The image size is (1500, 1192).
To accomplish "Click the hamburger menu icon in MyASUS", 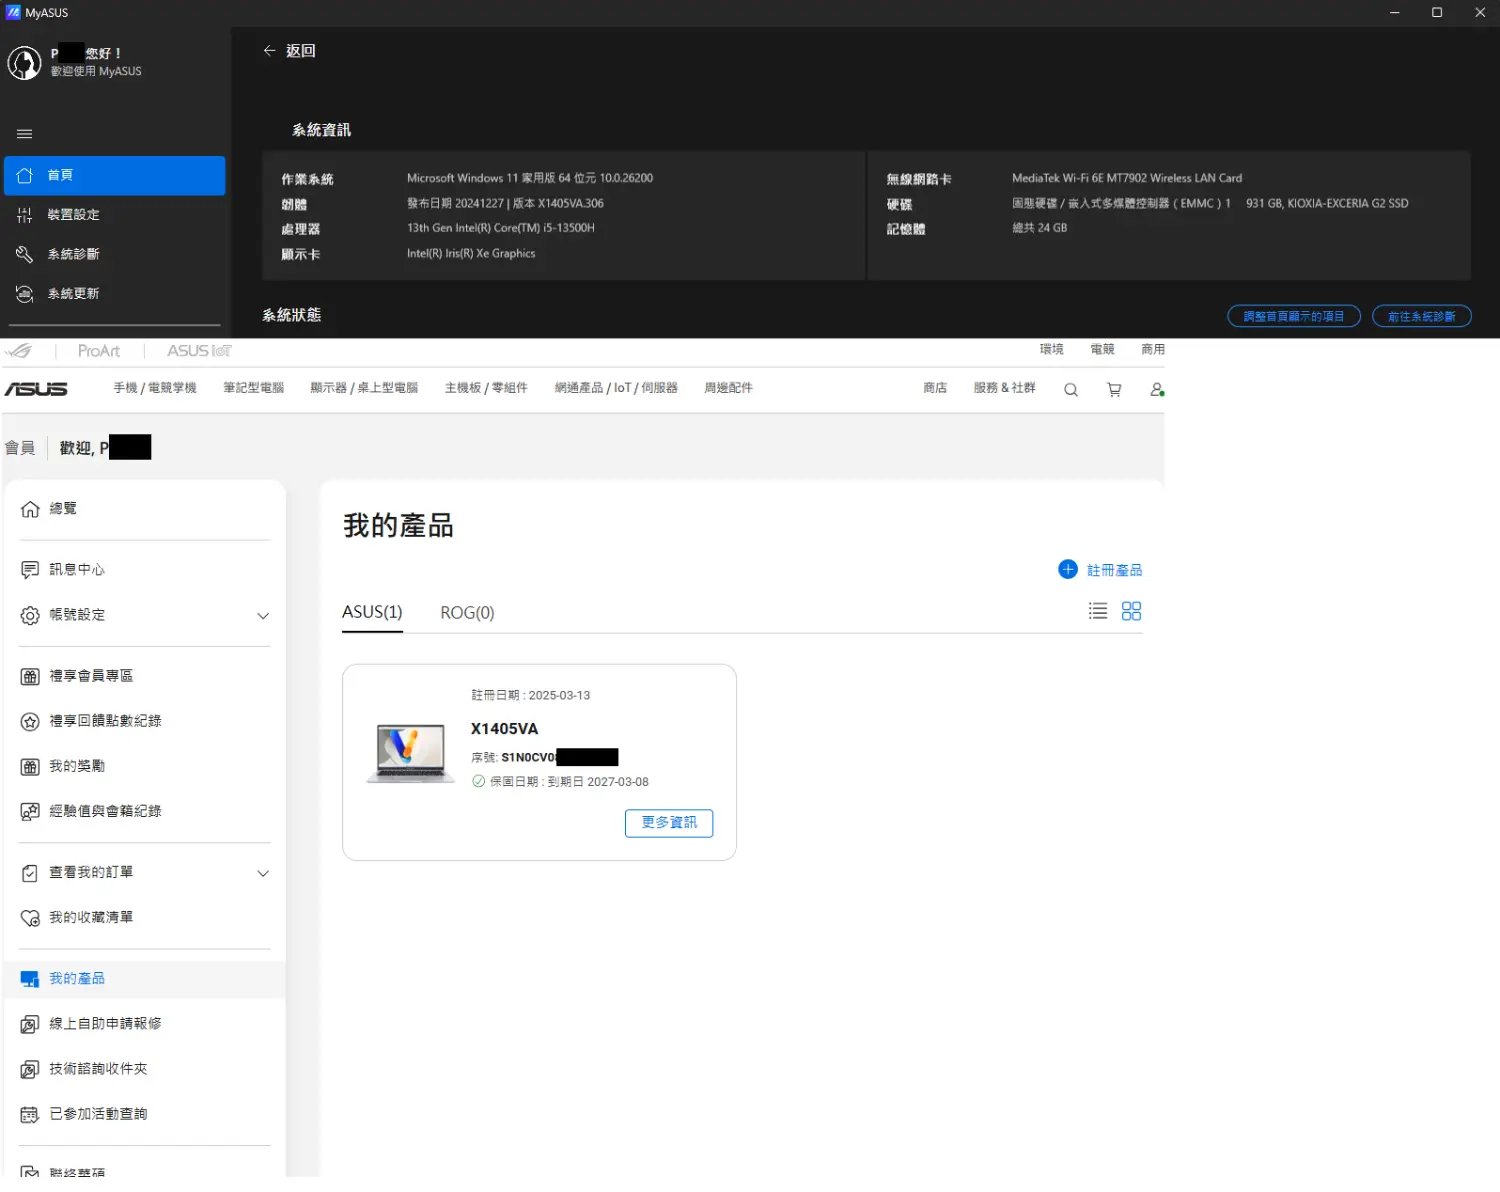I will (x=25, y=134).
